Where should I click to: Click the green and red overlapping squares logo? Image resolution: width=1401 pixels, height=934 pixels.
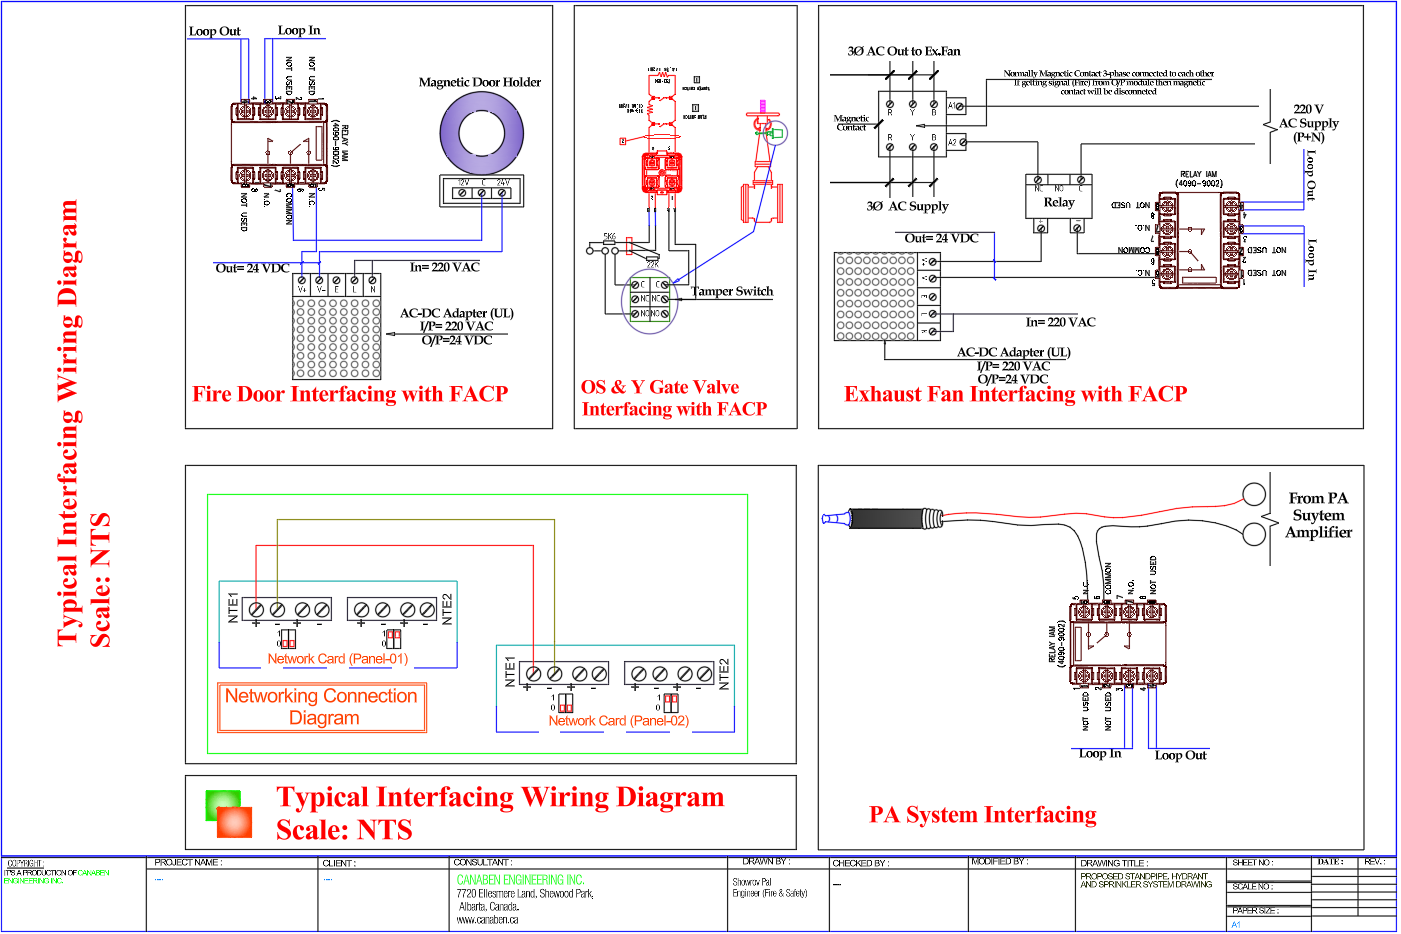click(228, 814)
